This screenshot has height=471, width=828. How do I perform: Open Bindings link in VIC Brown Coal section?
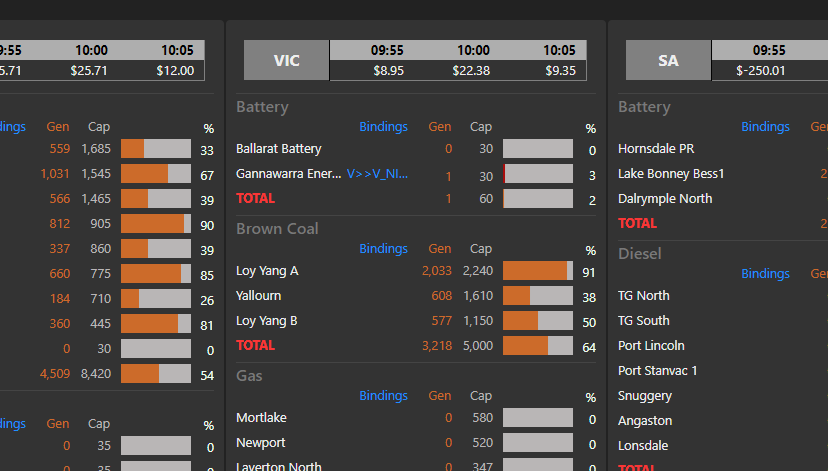tap(383, 249)
